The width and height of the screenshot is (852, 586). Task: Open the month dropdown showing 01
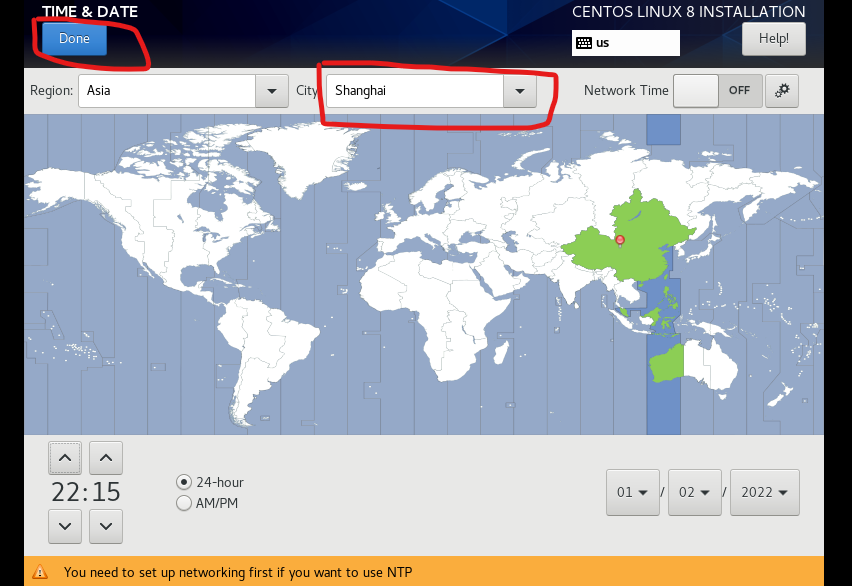pos(633,493)
